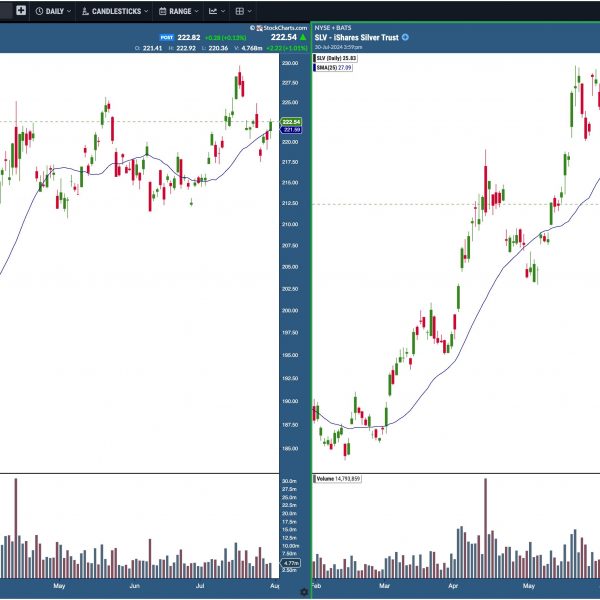Click the green 222.54 price marker on axis
The width and height of the screenshot is (600, 600).
click(291, 122)
